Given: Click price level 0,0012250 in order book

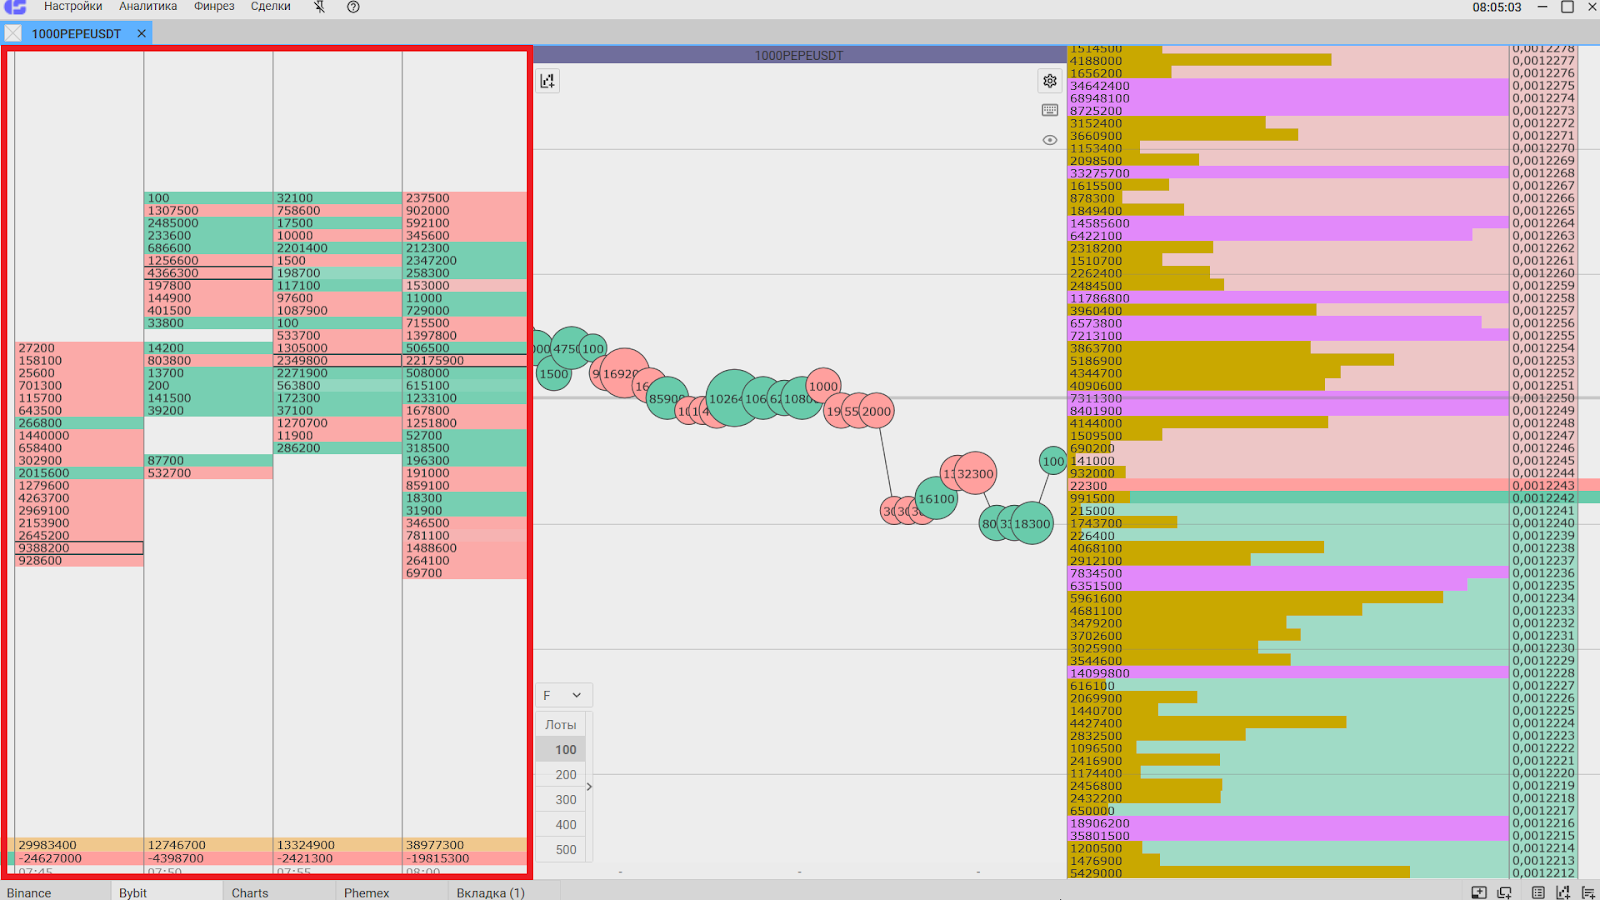Looking at the screenshot, I should pyautogui.click(x=1543, y=398).
